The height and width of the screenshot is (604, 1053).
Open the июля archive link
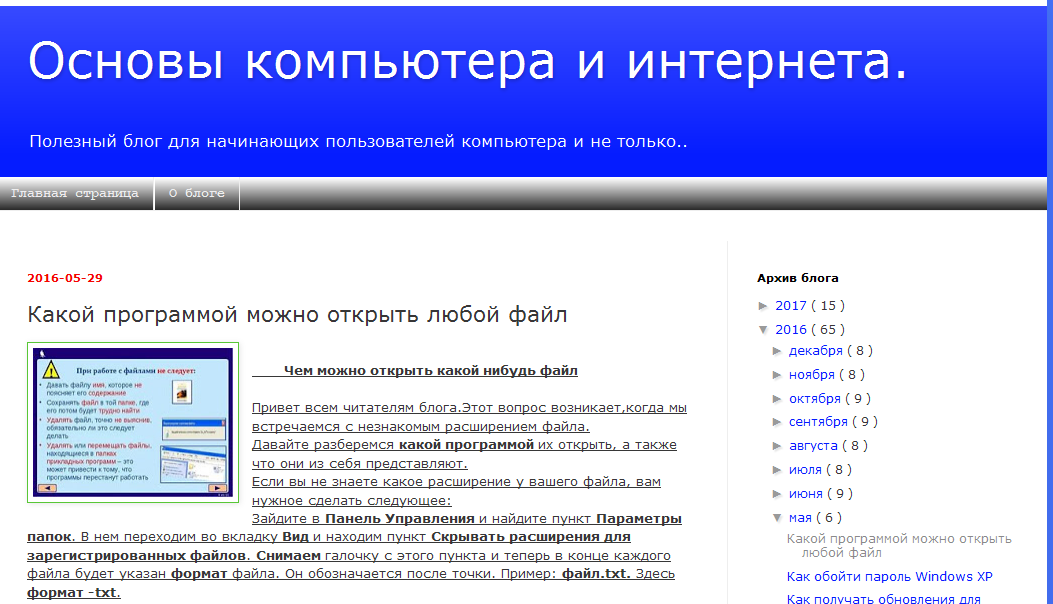805,470
